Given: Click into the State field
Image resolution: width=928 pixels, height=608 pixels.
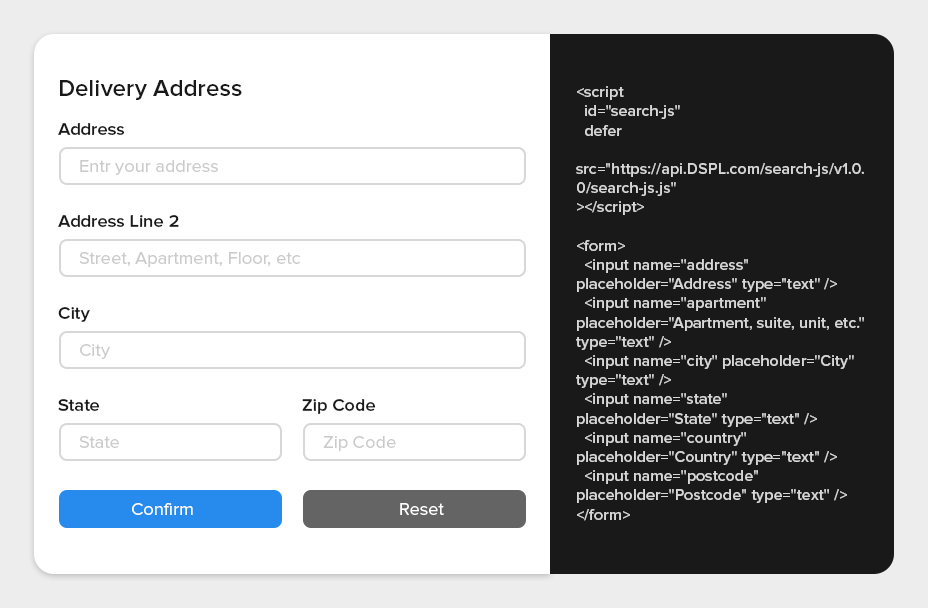Looking at the screenshot, I should coord(170,442).
